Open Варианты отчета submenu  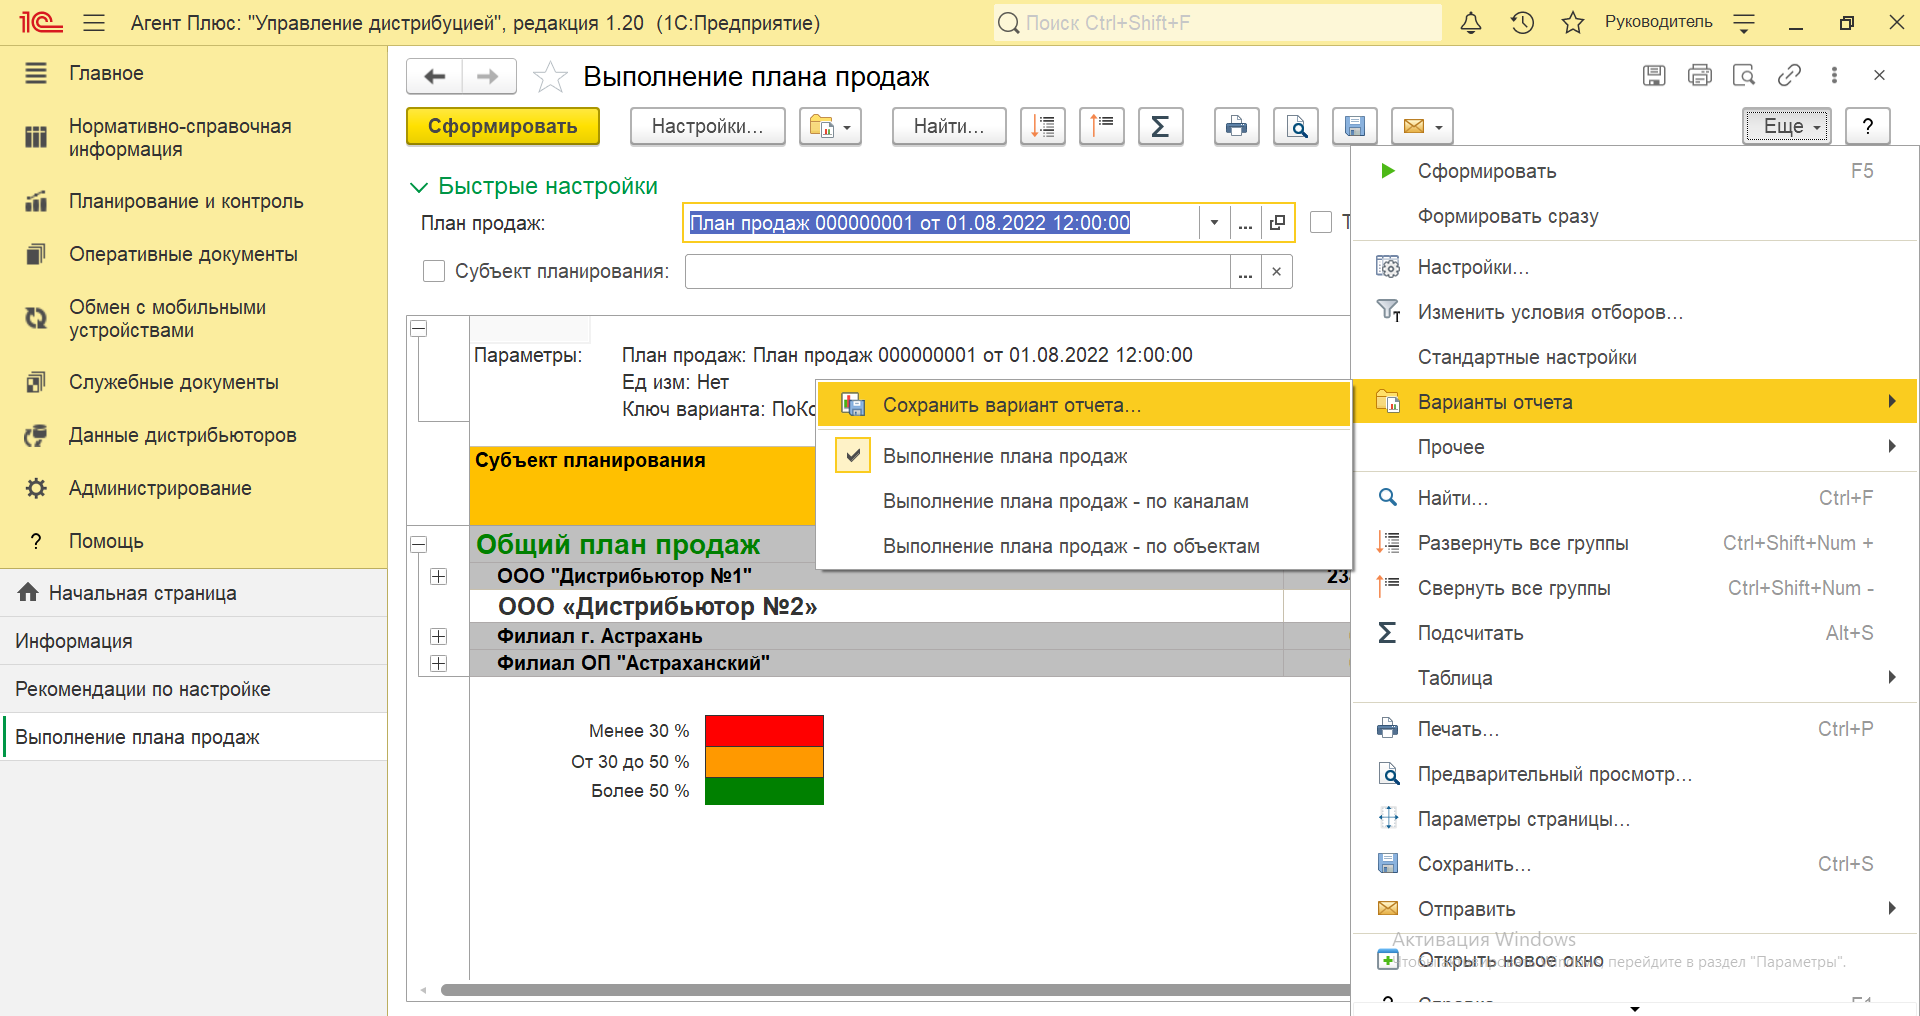pyautogui.click(x=1635, y=402)
